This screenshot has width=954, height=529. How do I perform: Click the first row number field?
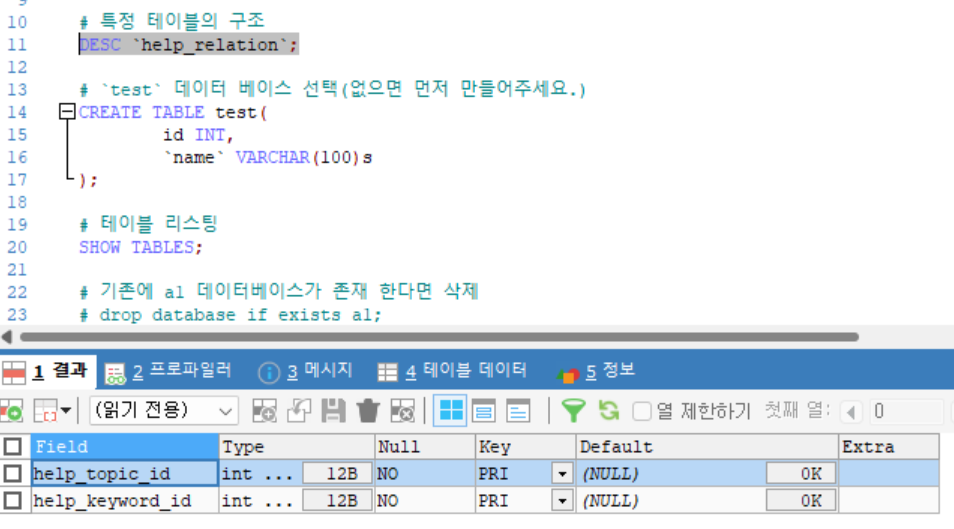pos(907,412)
